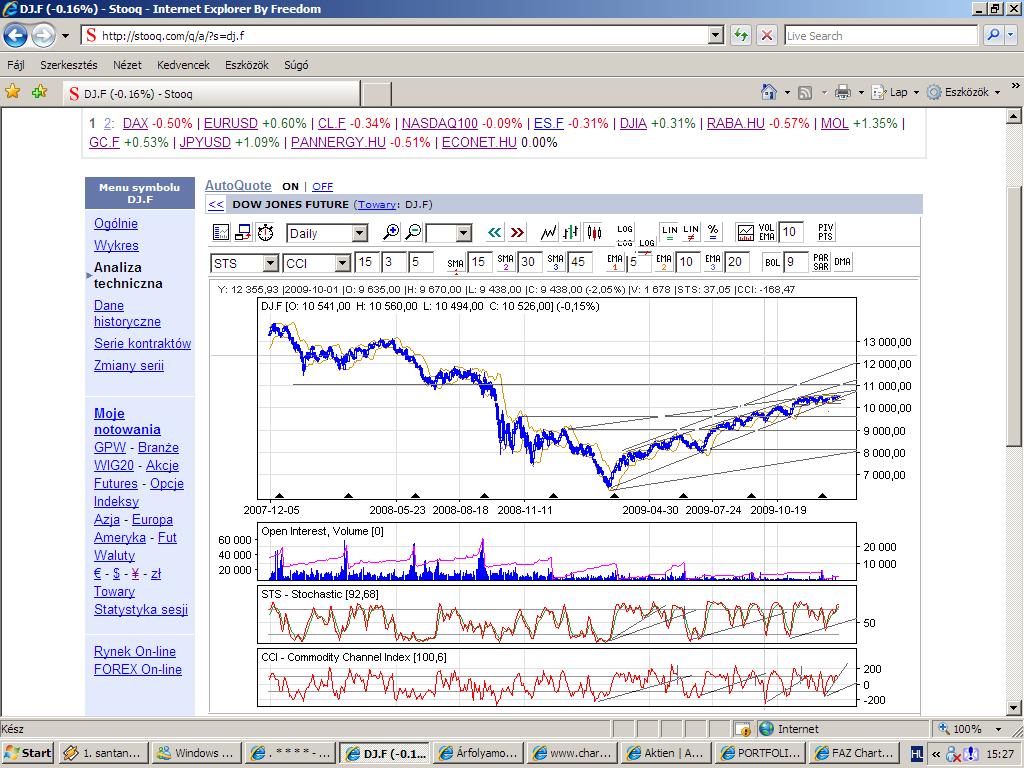
Task: Stop page loading with the red X
Action: click(767, 35)
